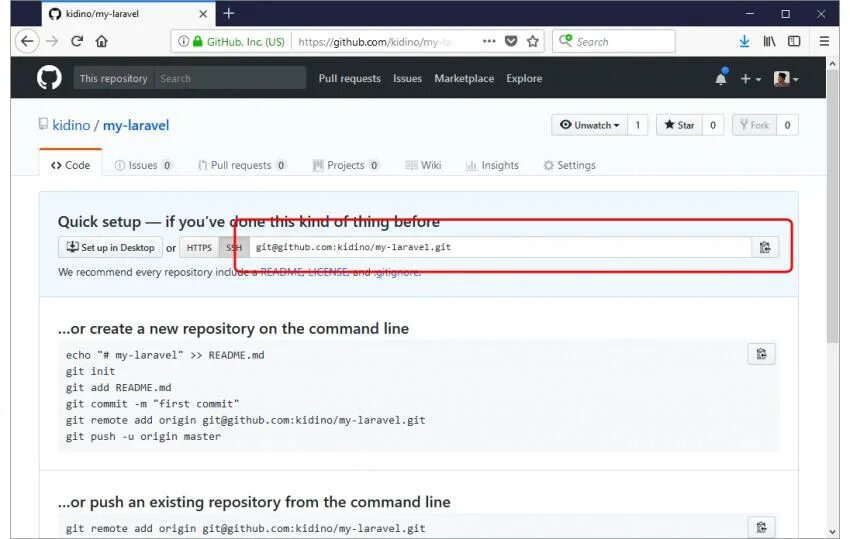Open the Firefox hamburger menu
The height and width of the screenshot is (539, 850).
tap(824, 41)
